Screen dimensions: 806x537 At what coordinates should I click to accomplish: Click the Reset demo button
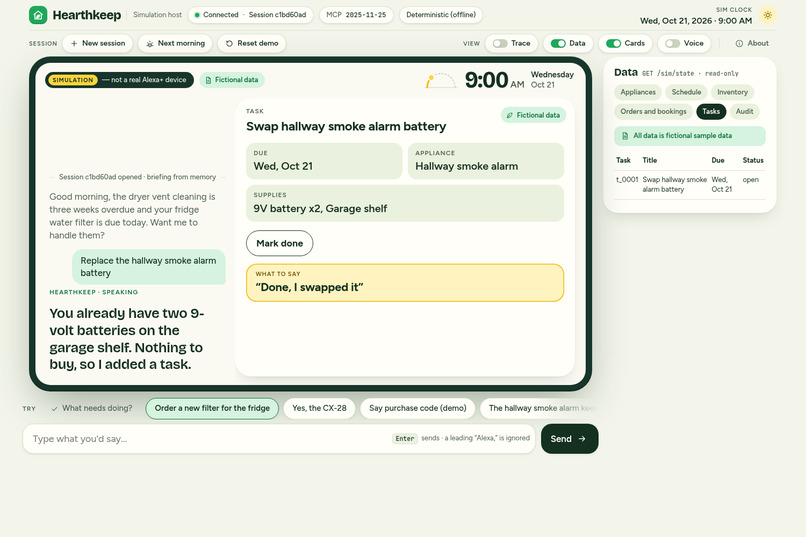coord(252,44)
